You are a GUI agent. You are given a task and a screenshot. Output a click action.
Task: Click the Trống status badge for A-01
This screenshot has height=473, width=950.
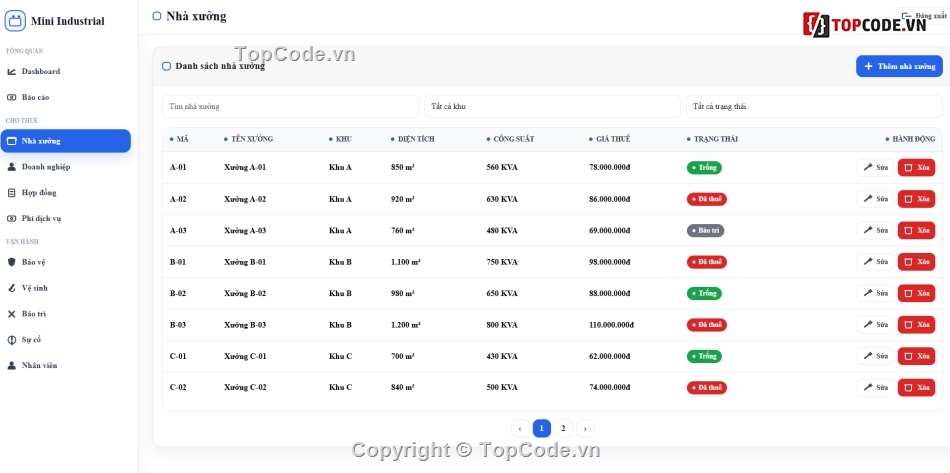pos(704,168)
